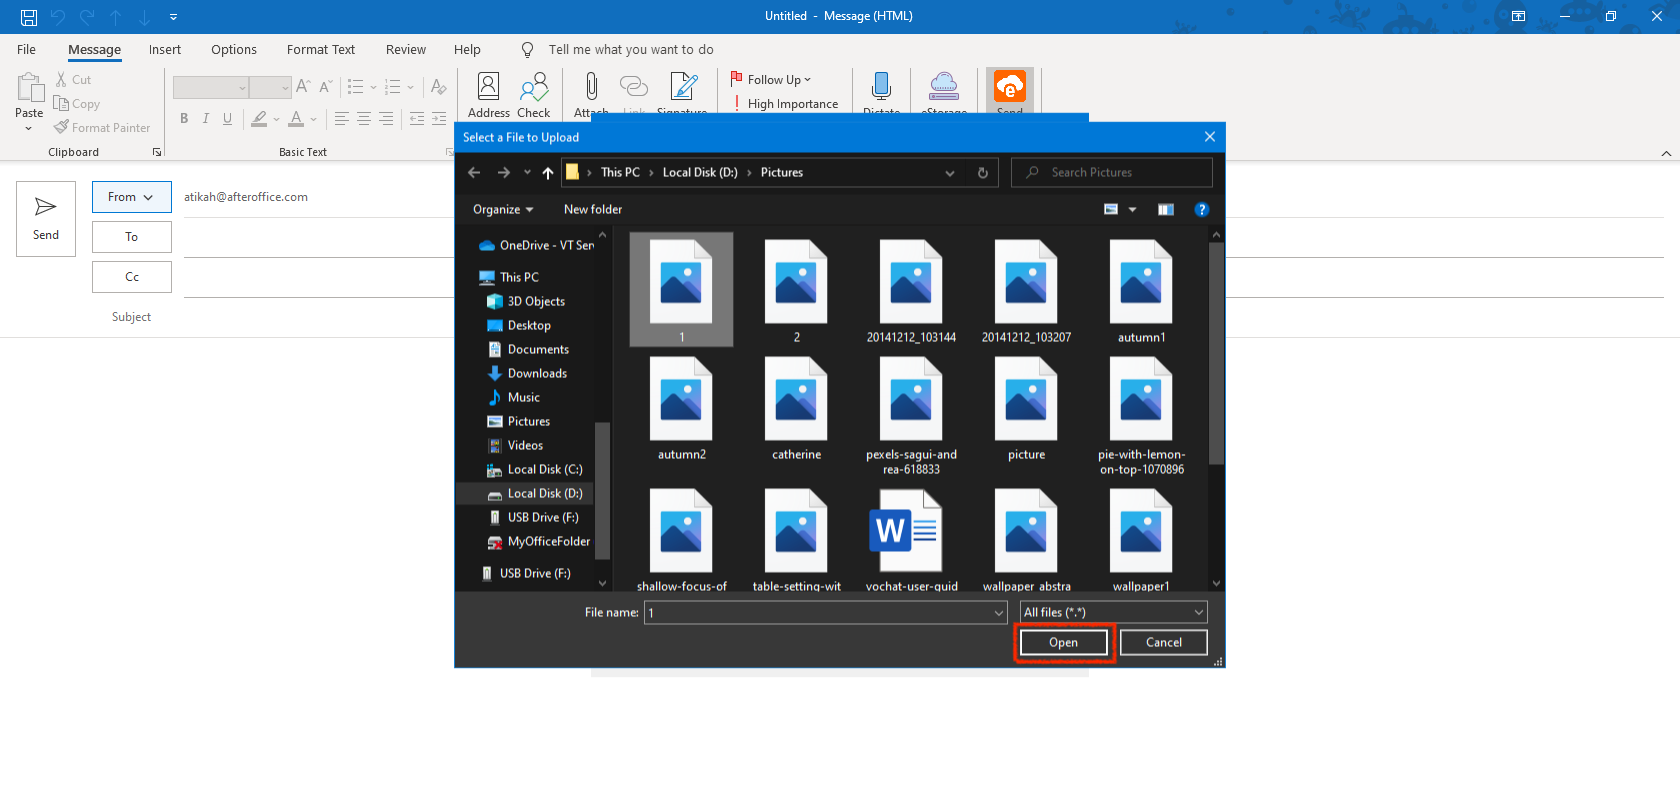The height and width of the screenshot is (790, 1680).
Task: Click the file dialog help icon
Action: tap(1202, 209)
